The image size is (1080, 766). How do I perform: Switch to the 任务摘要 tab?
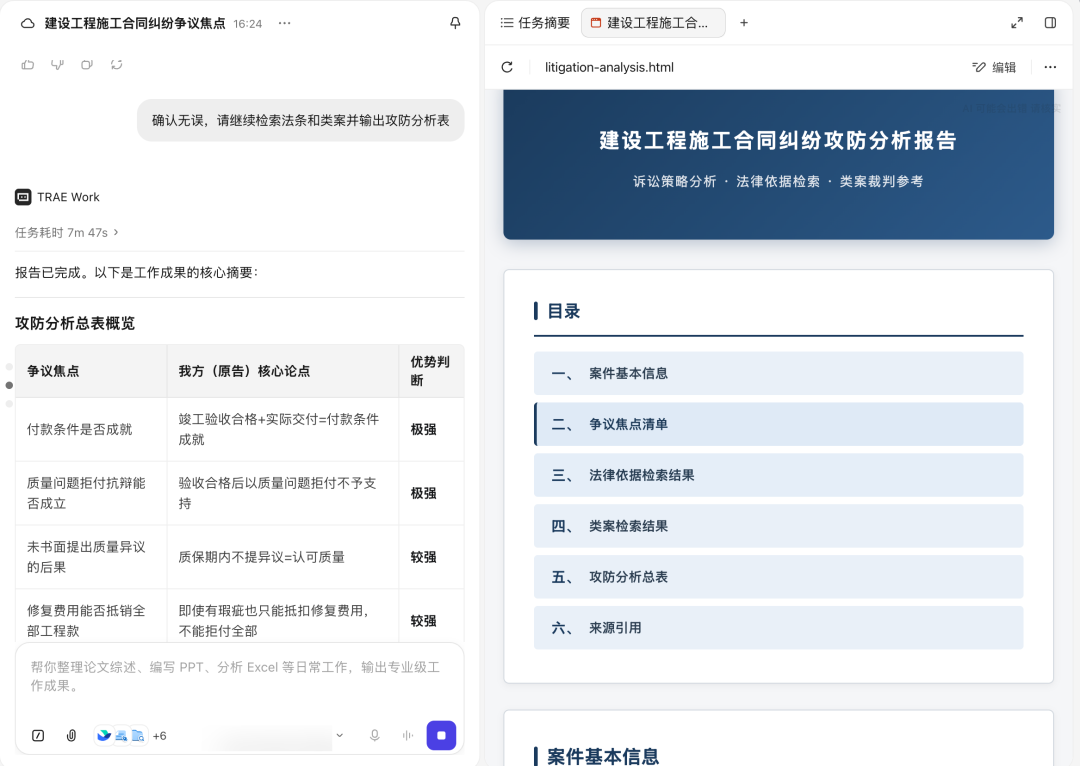coord(535,23)
